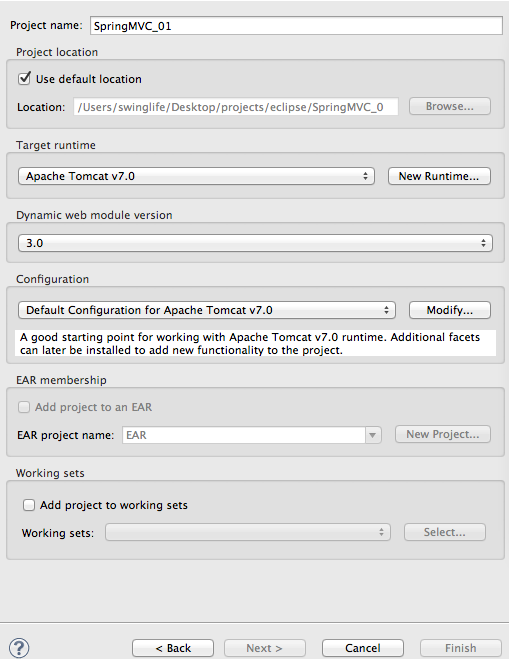The width and height of the screenshot is (509, 659).
Task: Check Add project to working sets
Action: pyautogui.click(x=29, y=505)
